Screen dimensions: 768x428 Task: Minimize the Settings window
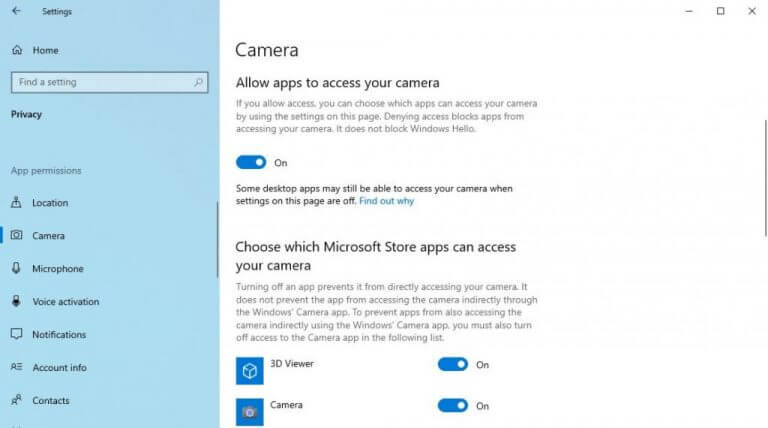pyautogui.click(x=689, y=11)
